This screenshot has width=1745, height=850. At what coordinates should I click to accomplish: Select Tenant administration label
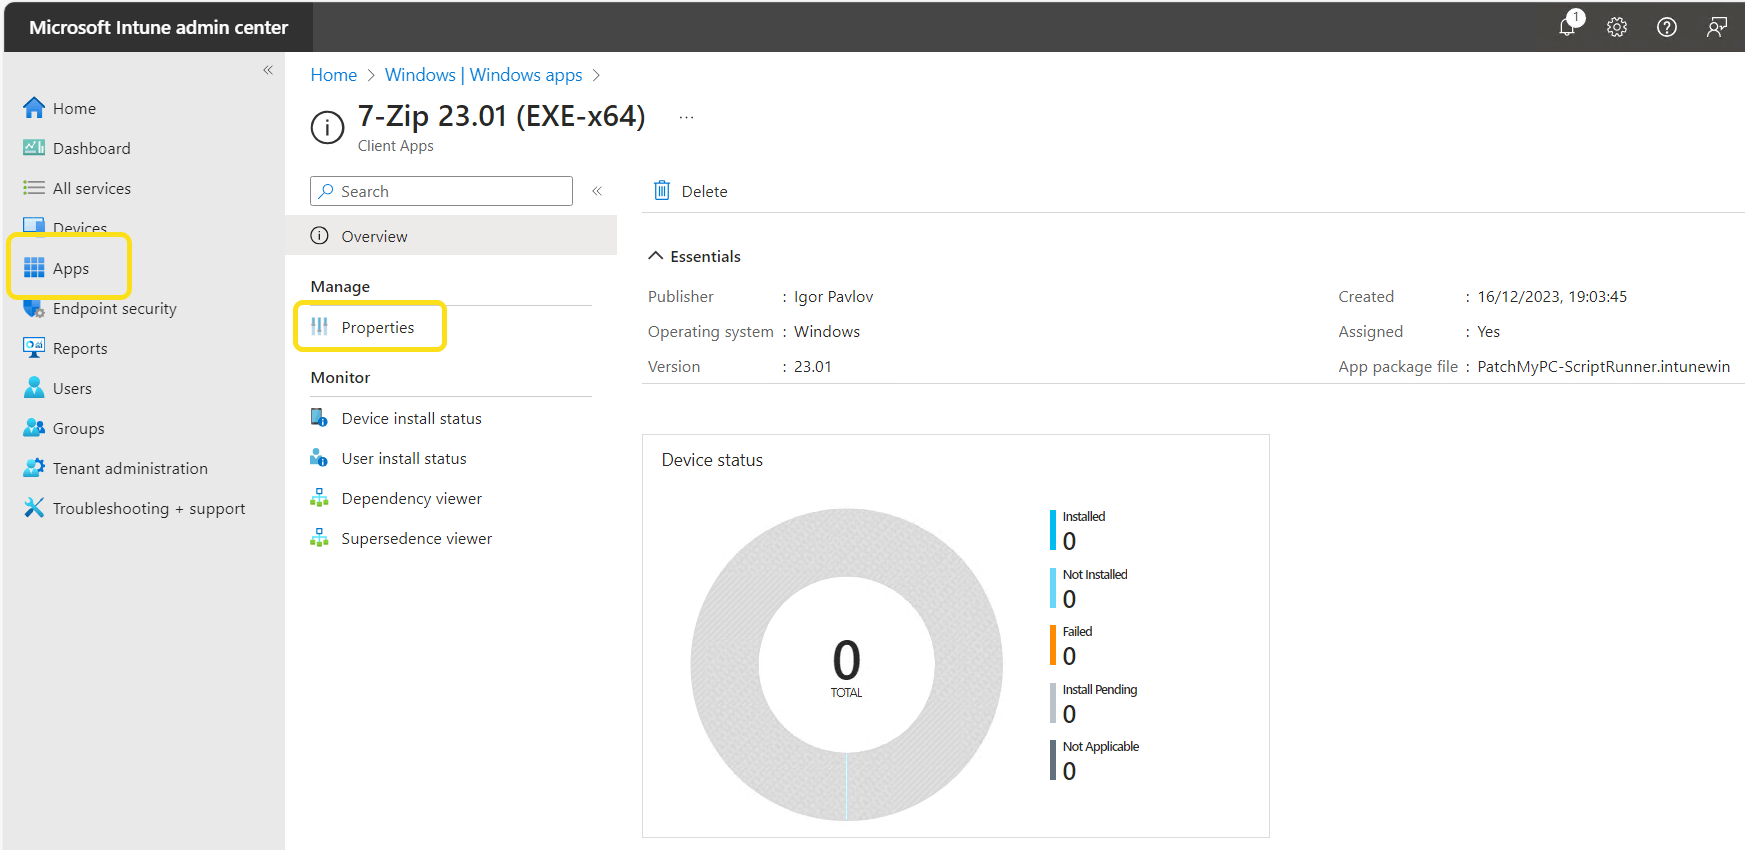coord(131,468)
